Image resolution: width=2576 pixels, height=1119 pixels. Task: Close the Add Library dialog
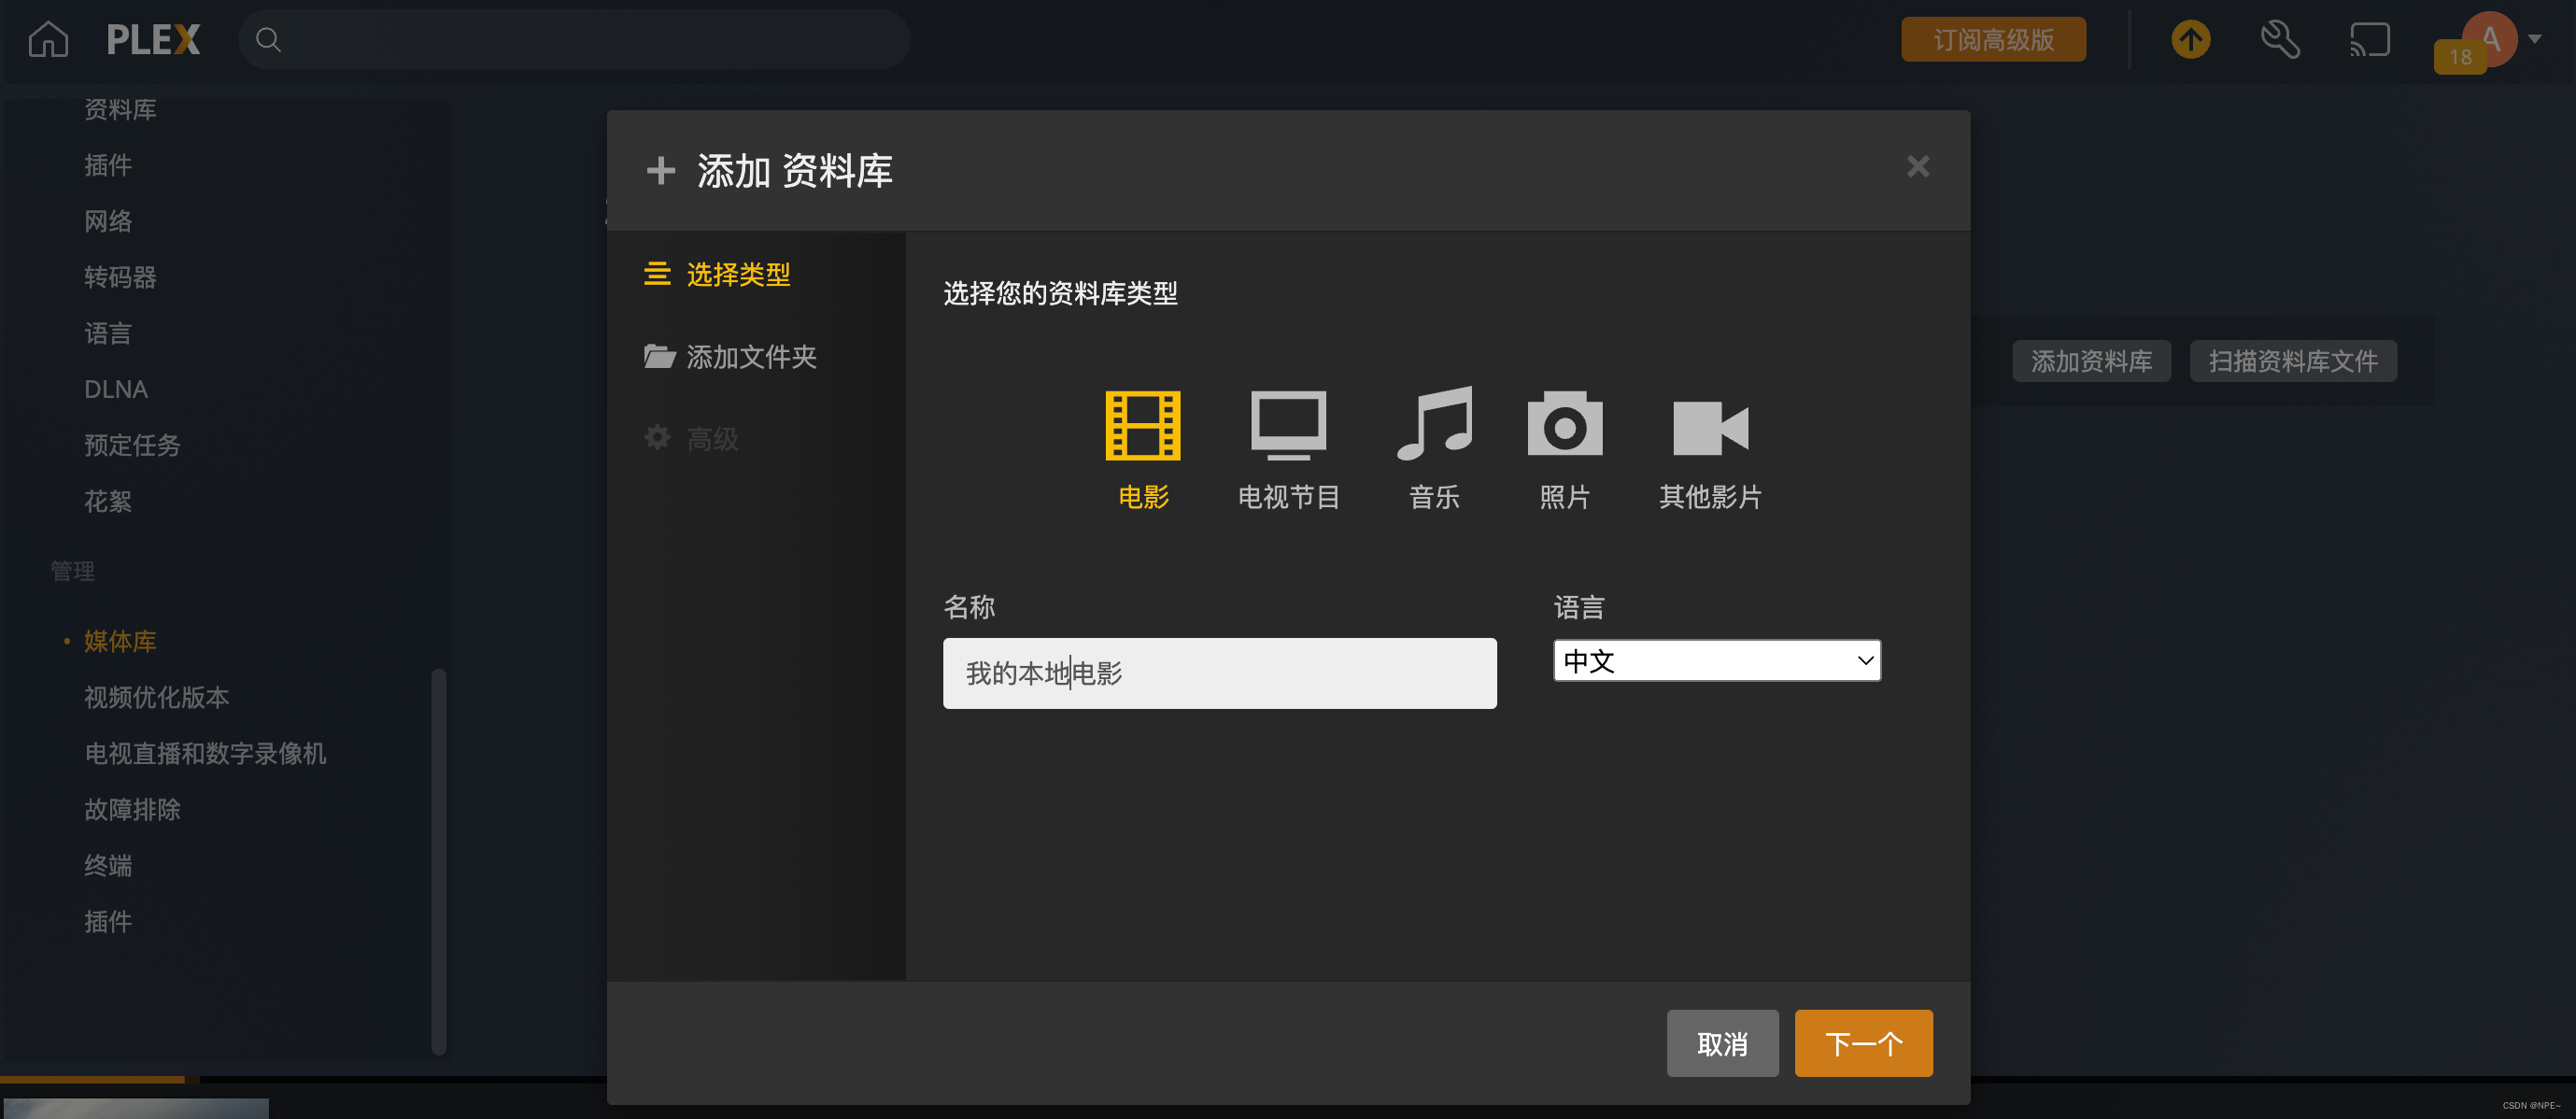[x=1917, y=167]
